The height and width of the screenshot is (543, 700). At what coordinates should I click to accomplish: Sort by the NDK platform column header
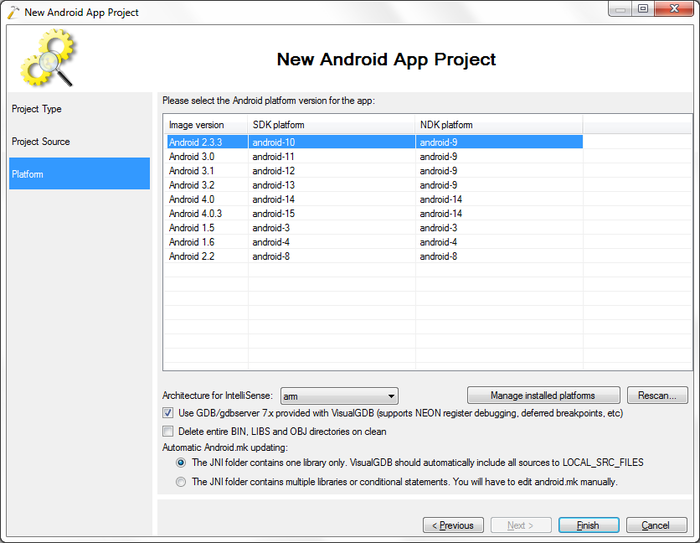[x=499, y=125]
